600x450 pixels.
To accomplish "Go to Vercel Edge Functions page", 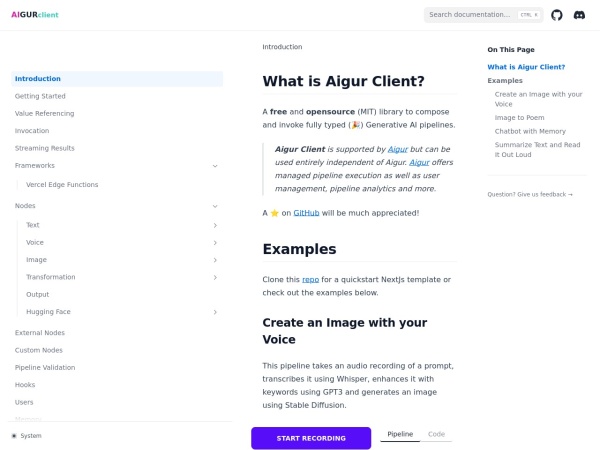I will pos(62,185).
